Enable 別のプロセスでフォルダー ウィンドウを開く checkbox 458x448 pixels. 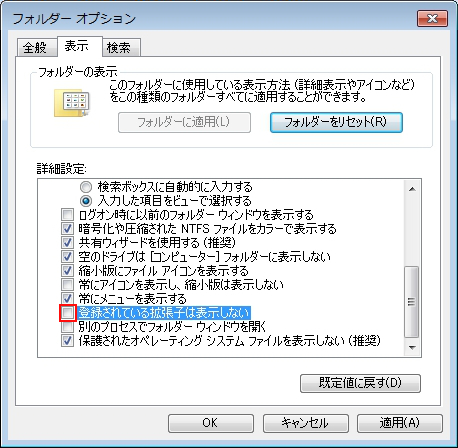pyautogui.click(x=67, y=327)
